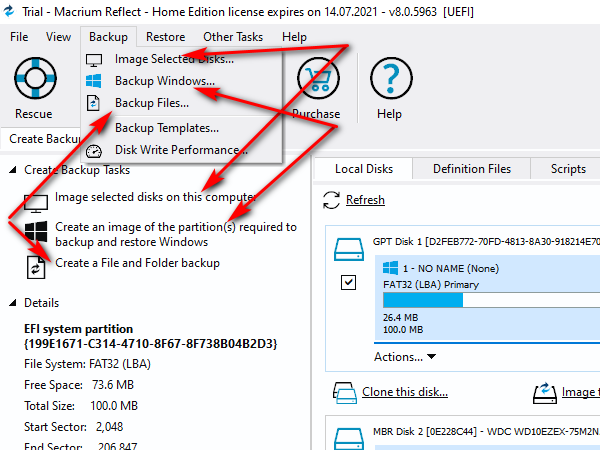Screen dimensions: 600x450
Task: Click the Image this disk icon with arrows
Action: tap(545, 393)
